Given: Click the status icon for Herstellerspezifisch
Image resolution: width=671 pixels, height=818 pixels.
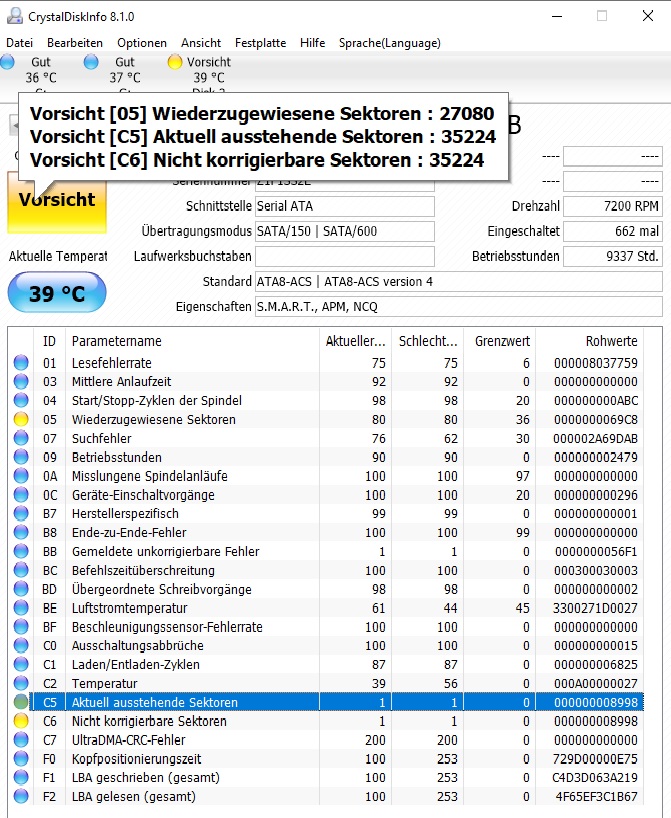Looking at the screenshot, I should click(x=21, y=513).
